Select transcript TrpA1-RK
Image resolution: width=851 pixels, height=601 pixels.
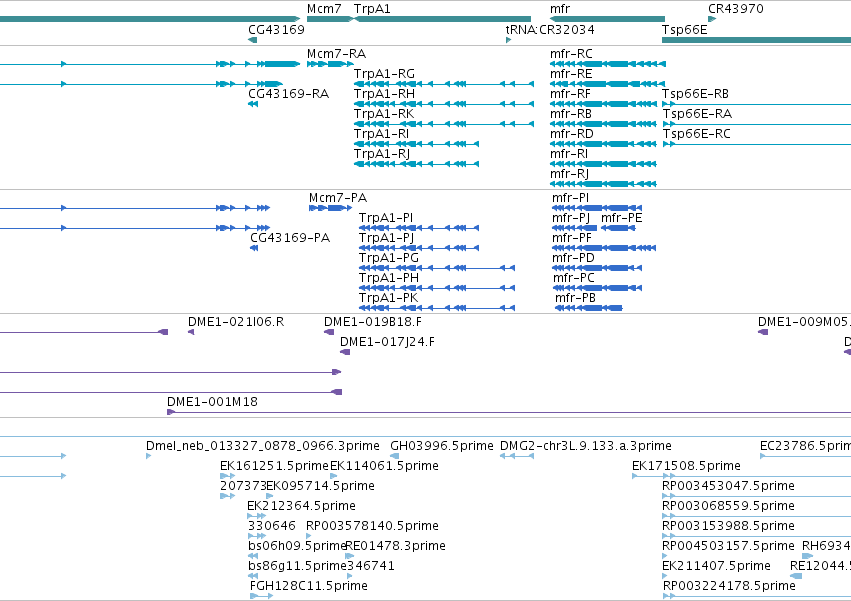pos(384,114)
